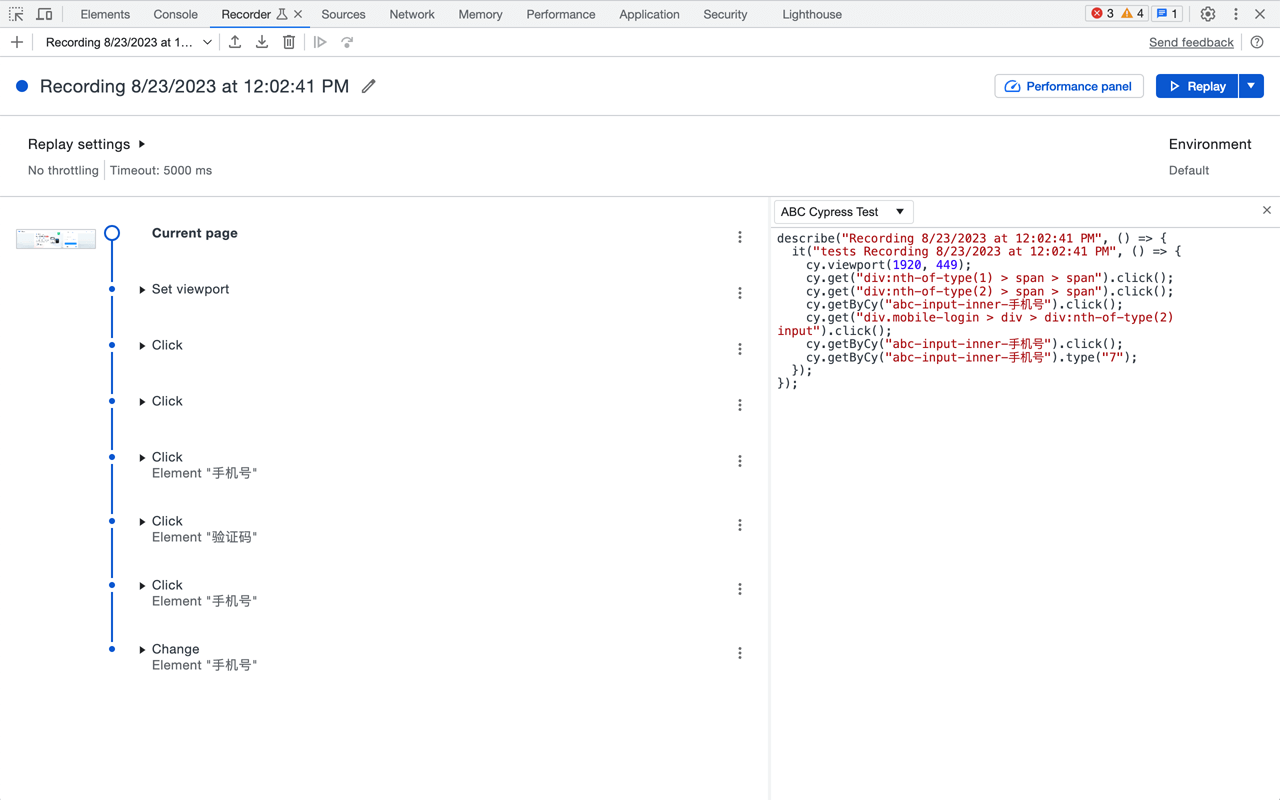Open the ABC Cypress Test format dropdown
1280x800 pixels.
[x=843, y=212]
